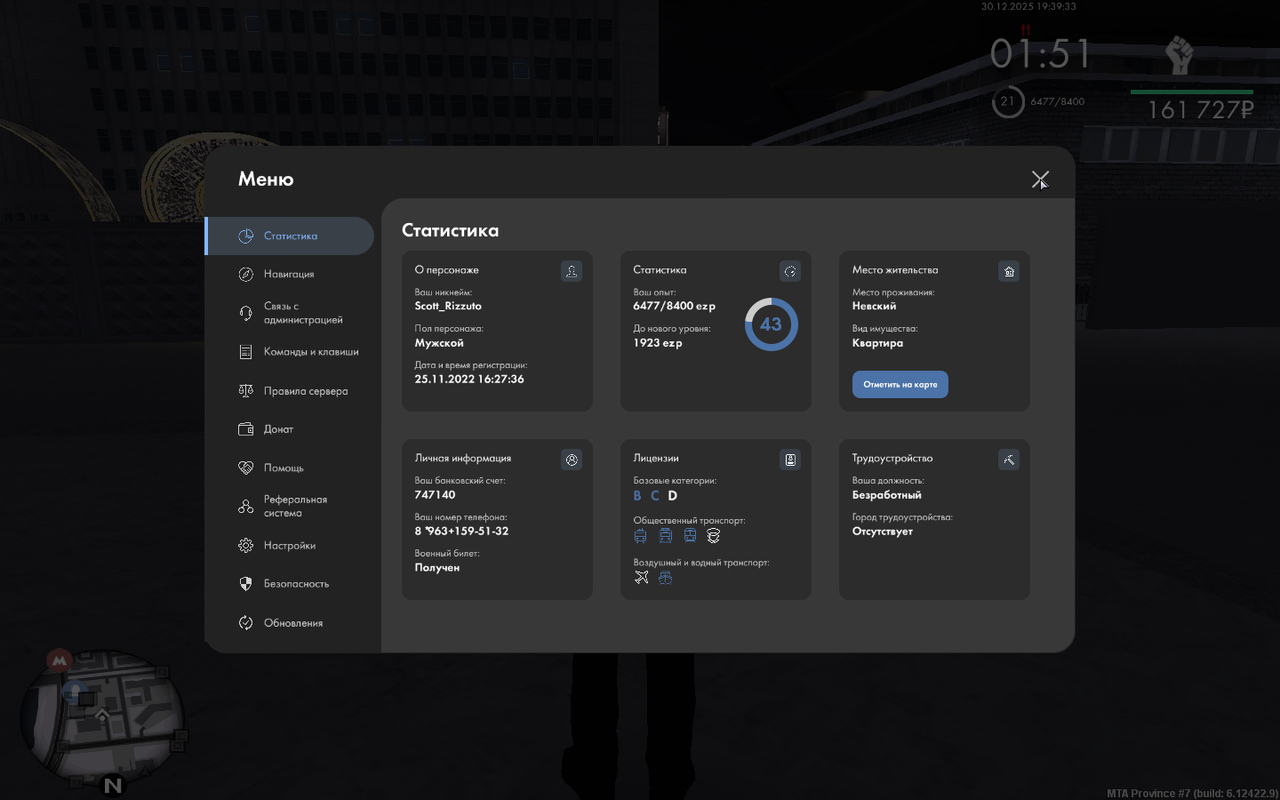
Task: Click the category D license letter
Action: coord(673,496)
